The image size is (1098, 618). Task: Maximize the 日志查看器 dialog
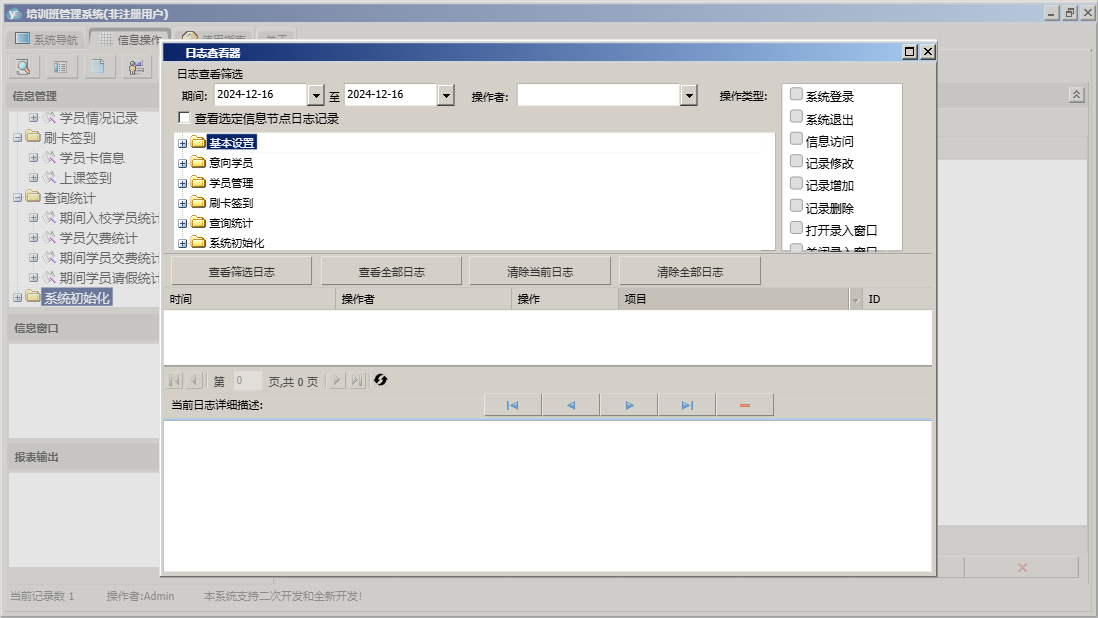(910, 52)
